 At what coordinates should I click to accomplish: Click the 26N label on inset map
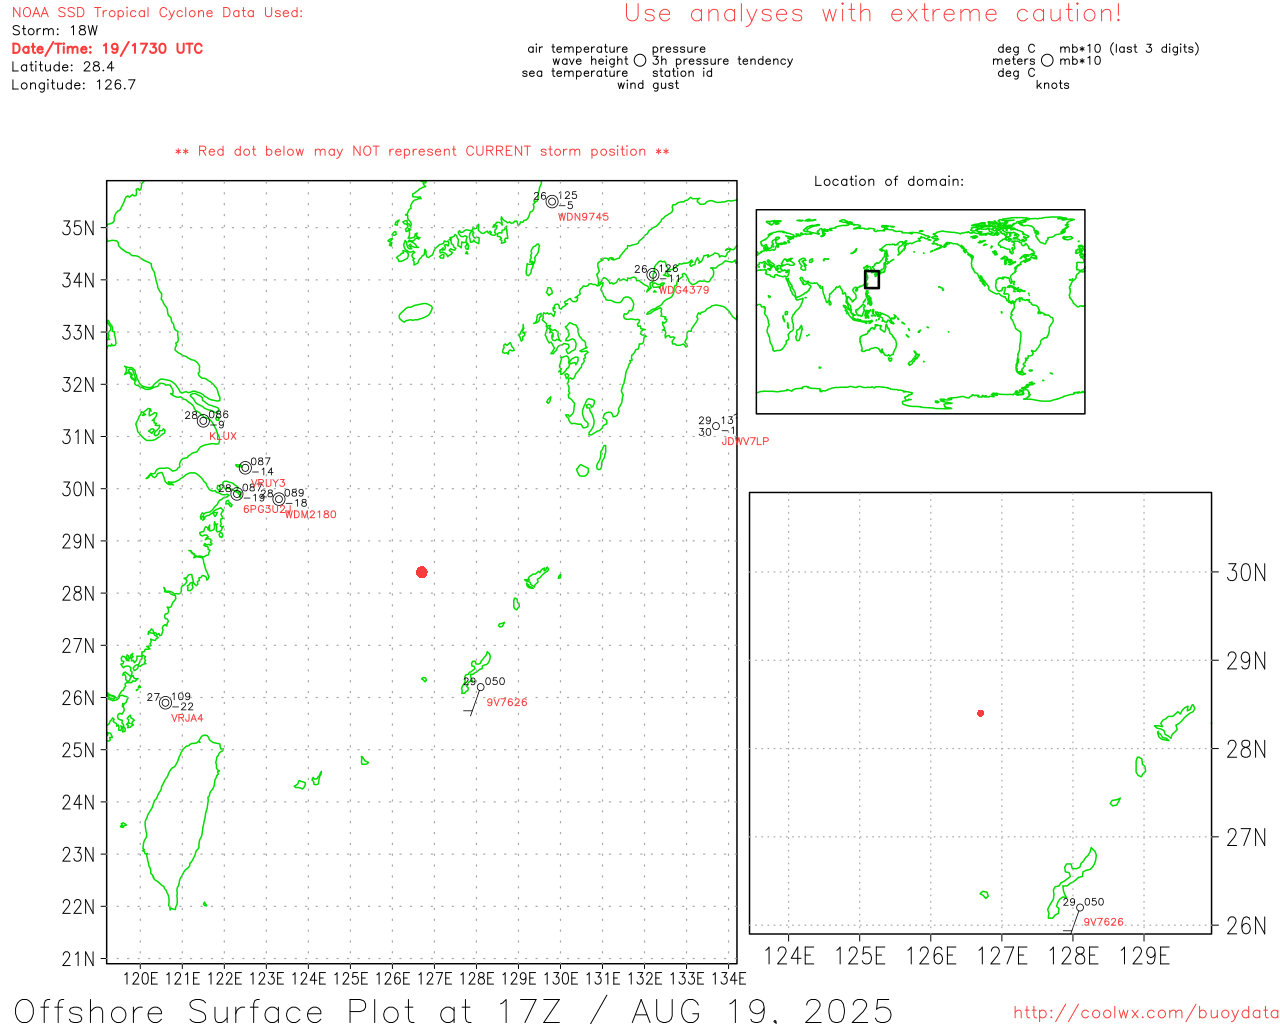1246,926
